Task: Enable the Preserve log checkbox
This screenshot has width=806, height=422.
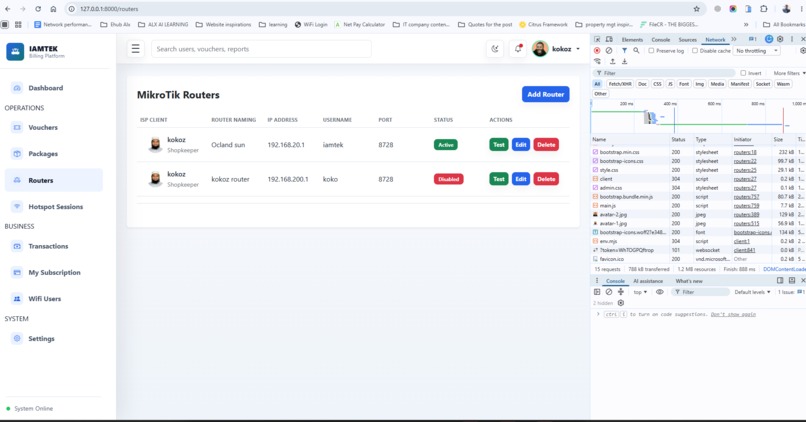Action: click(651, 51)
